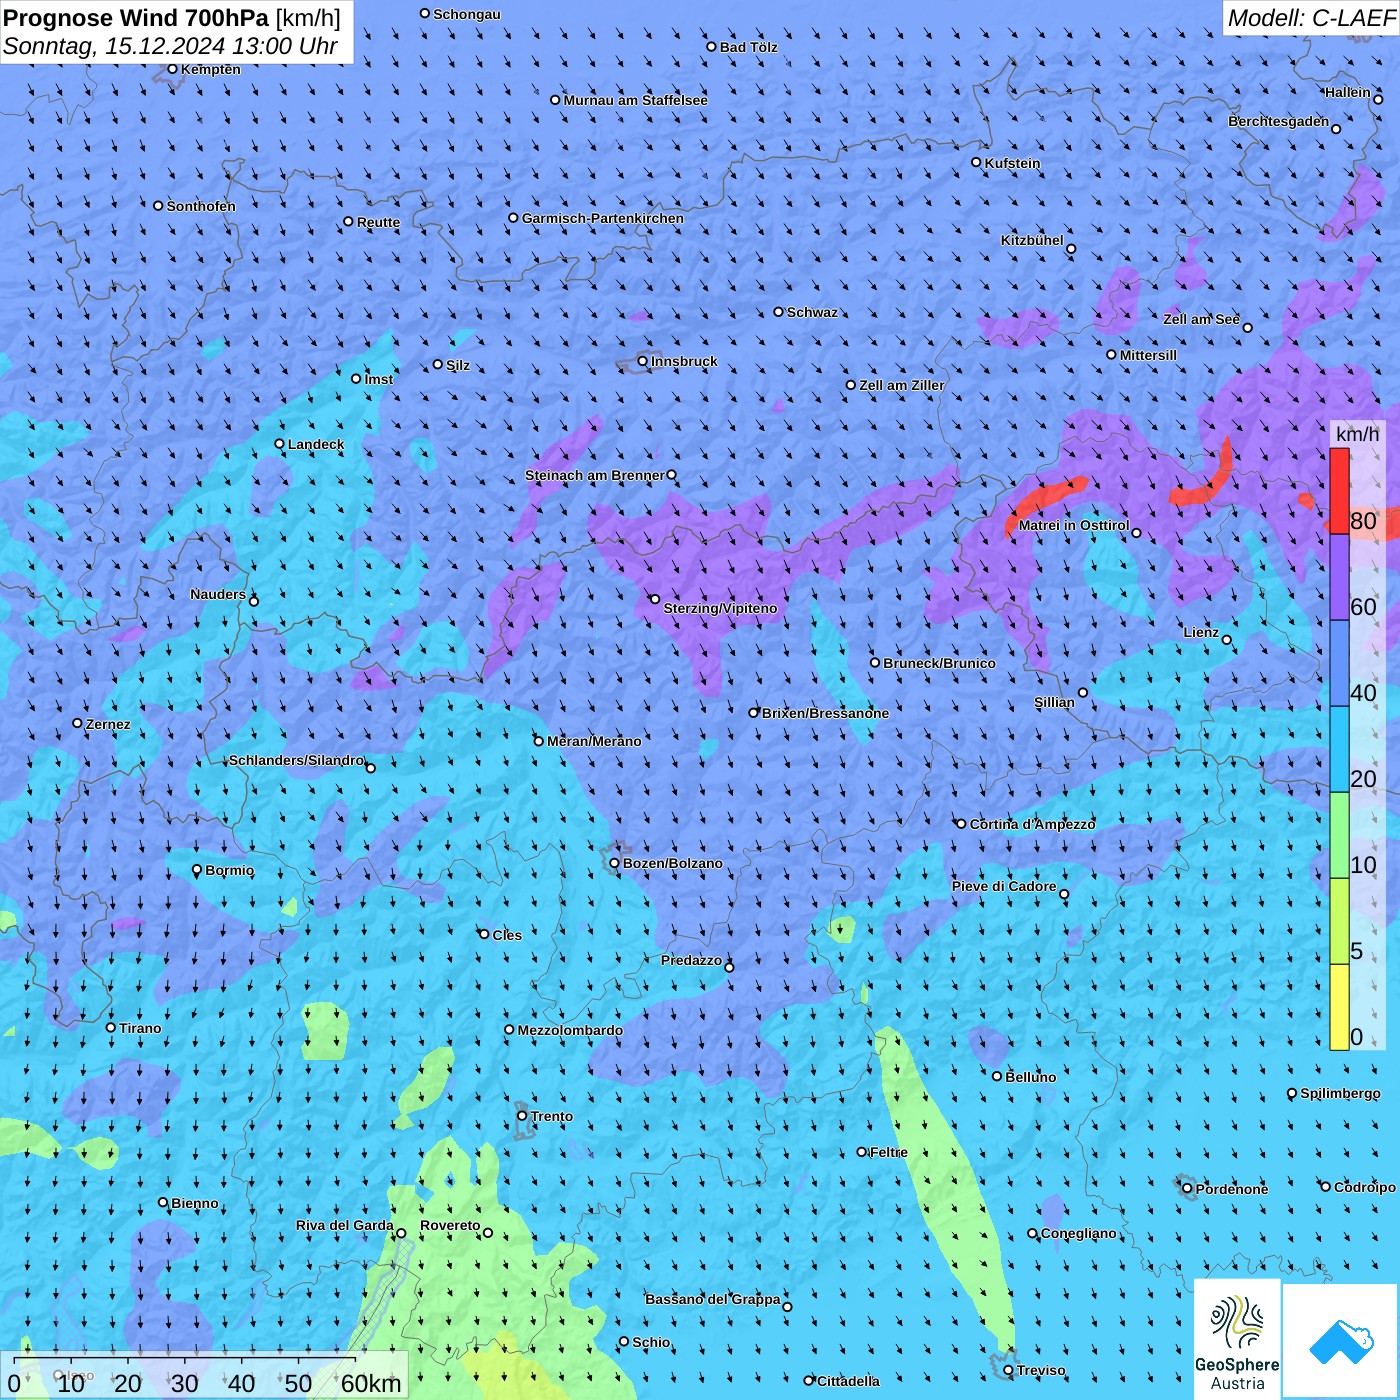Click the Matrei in Osttirol location dot
This screenshot has width=1400, height=1400.
click(x=1136, y=533)
